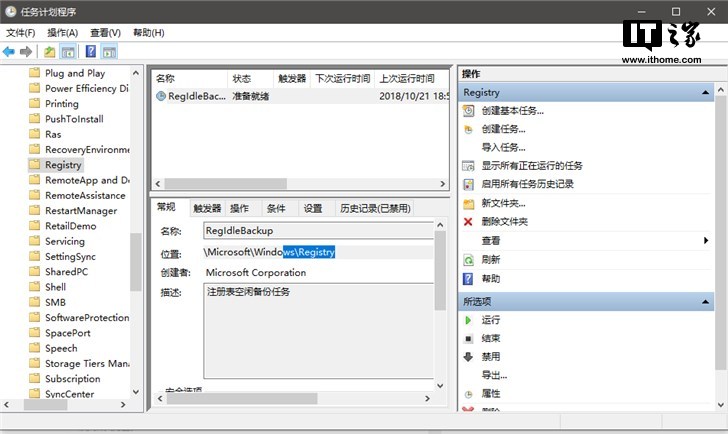The image size is (728, 434).
Task: Click the 删除文件夹 action text
Action: pyautogui.click(x=504, y=222)
